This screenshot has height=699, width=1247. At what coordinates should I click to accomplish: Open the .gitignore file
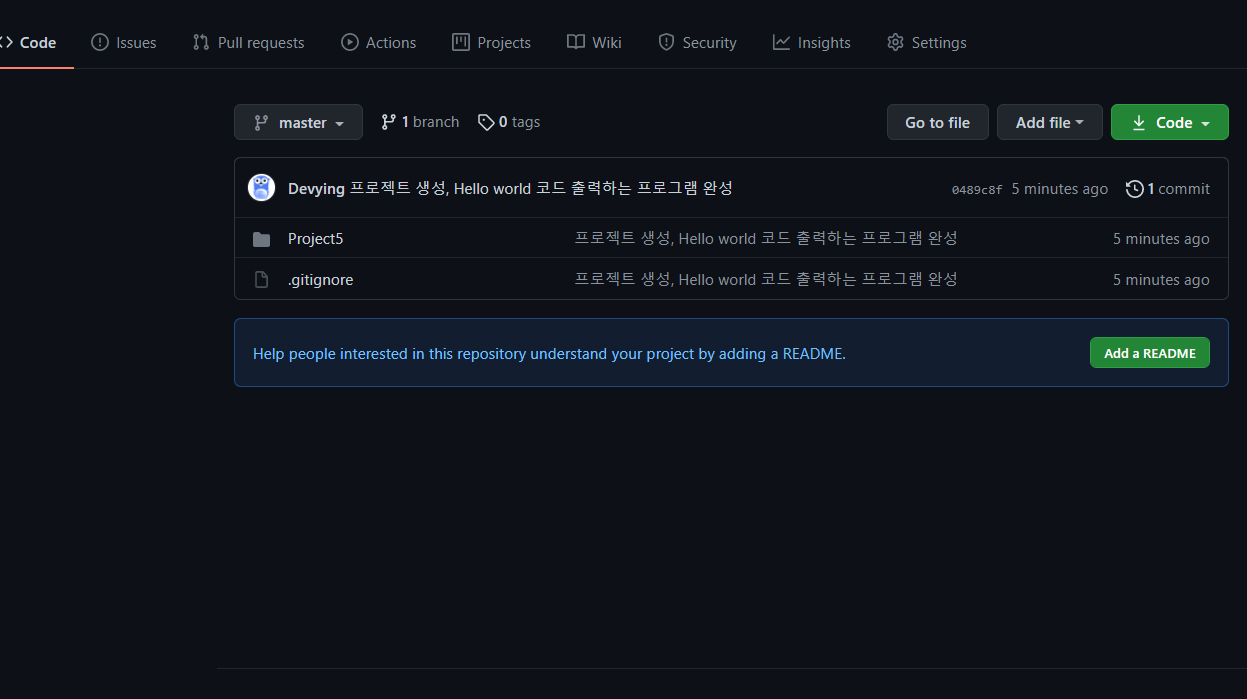[x=320, y=280]
